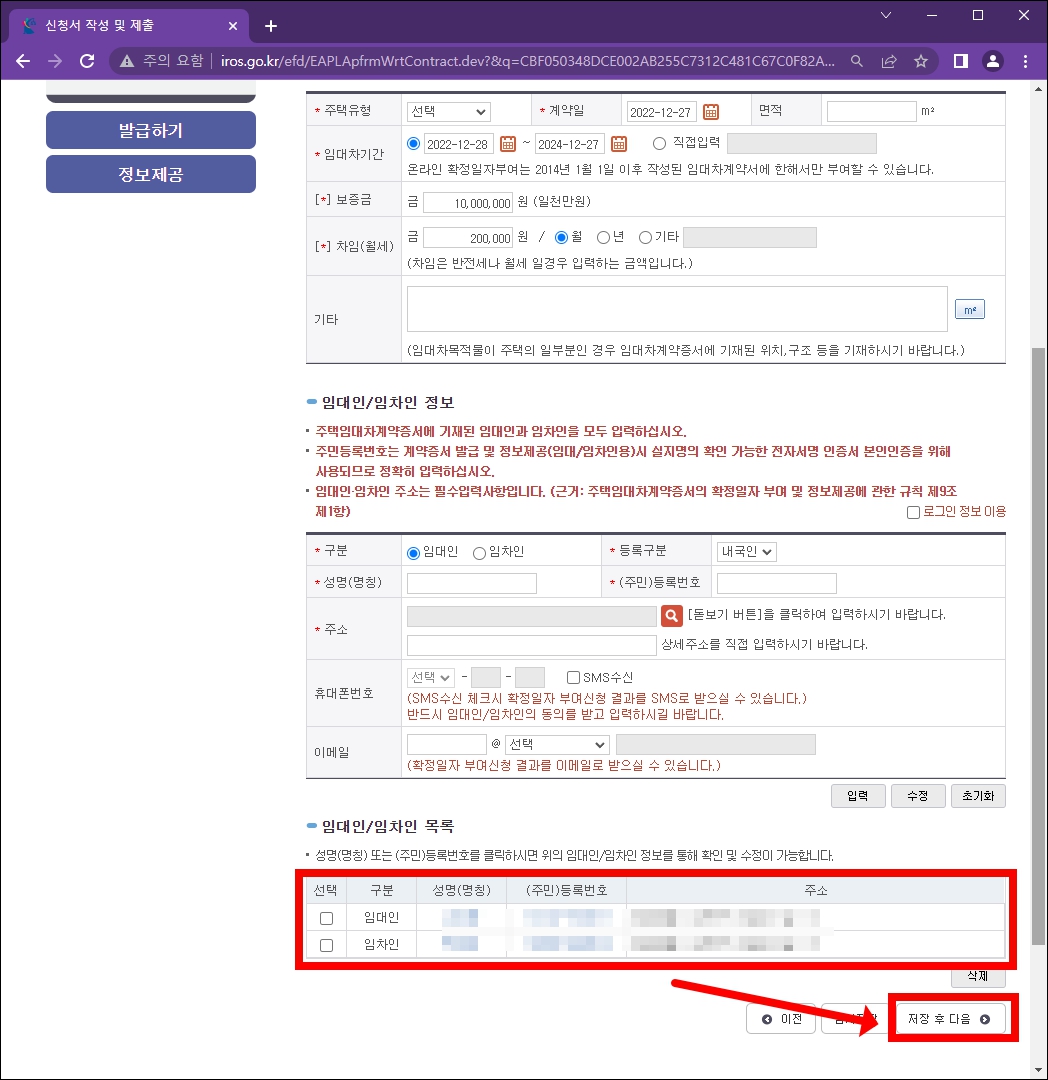Open the calendar for lease start date 2022-12-28

[510, 143]
